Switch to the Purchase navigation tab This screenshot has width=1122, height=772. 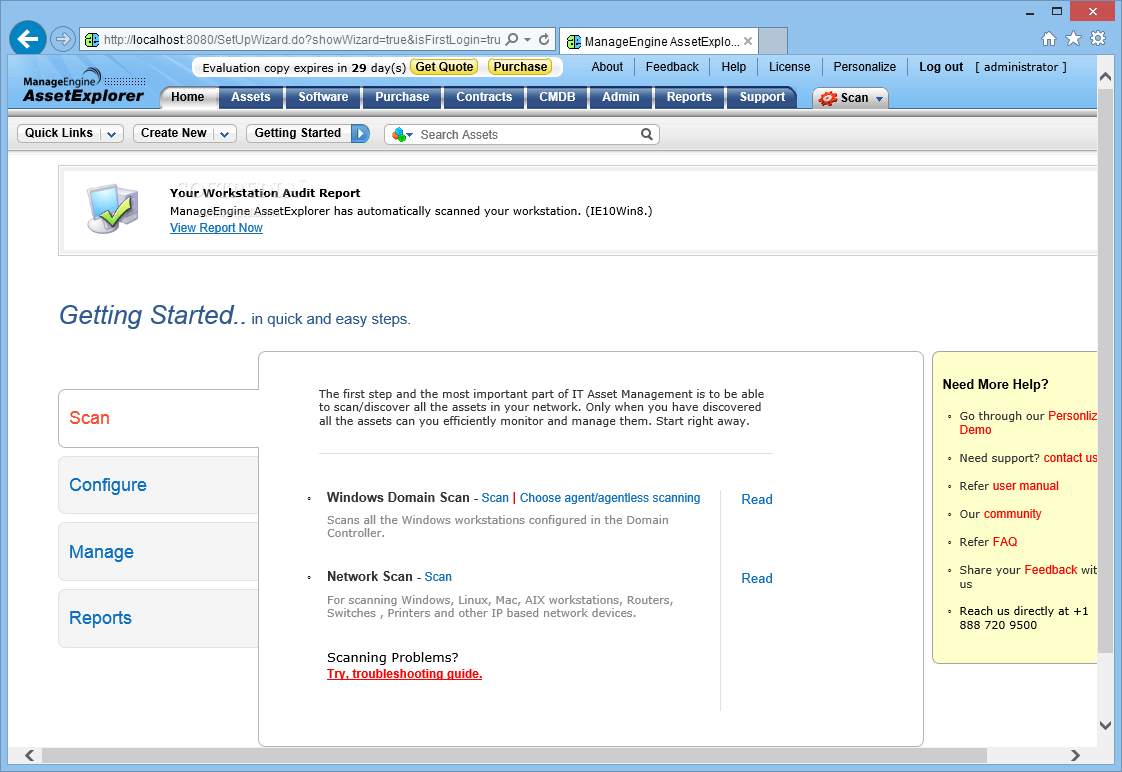tap(402, 97)
